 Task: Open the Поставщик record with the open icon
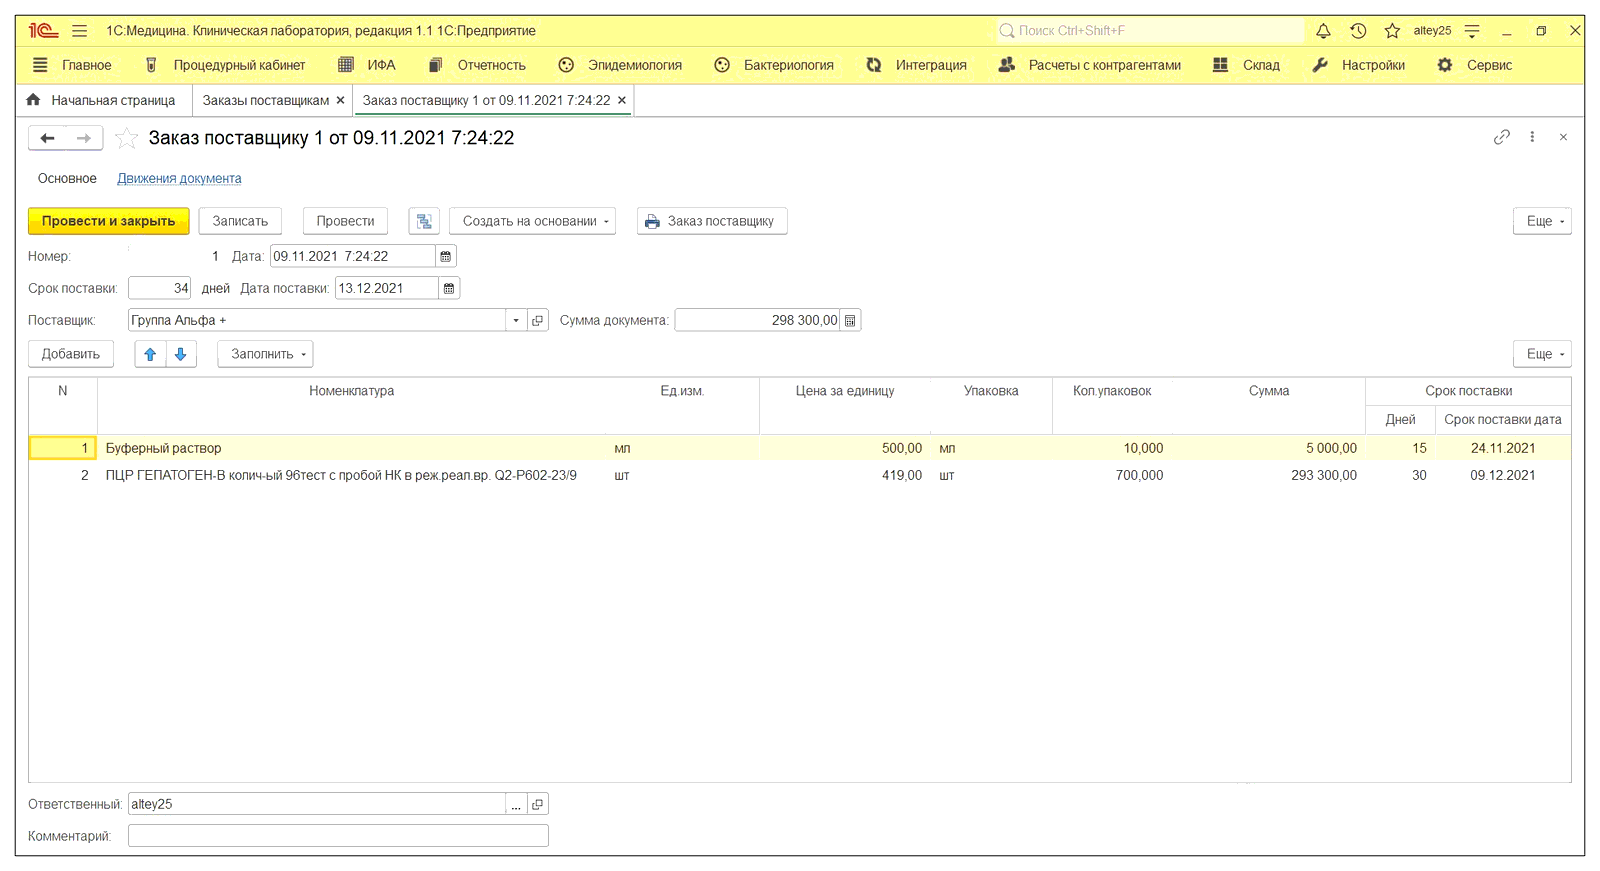537,320
